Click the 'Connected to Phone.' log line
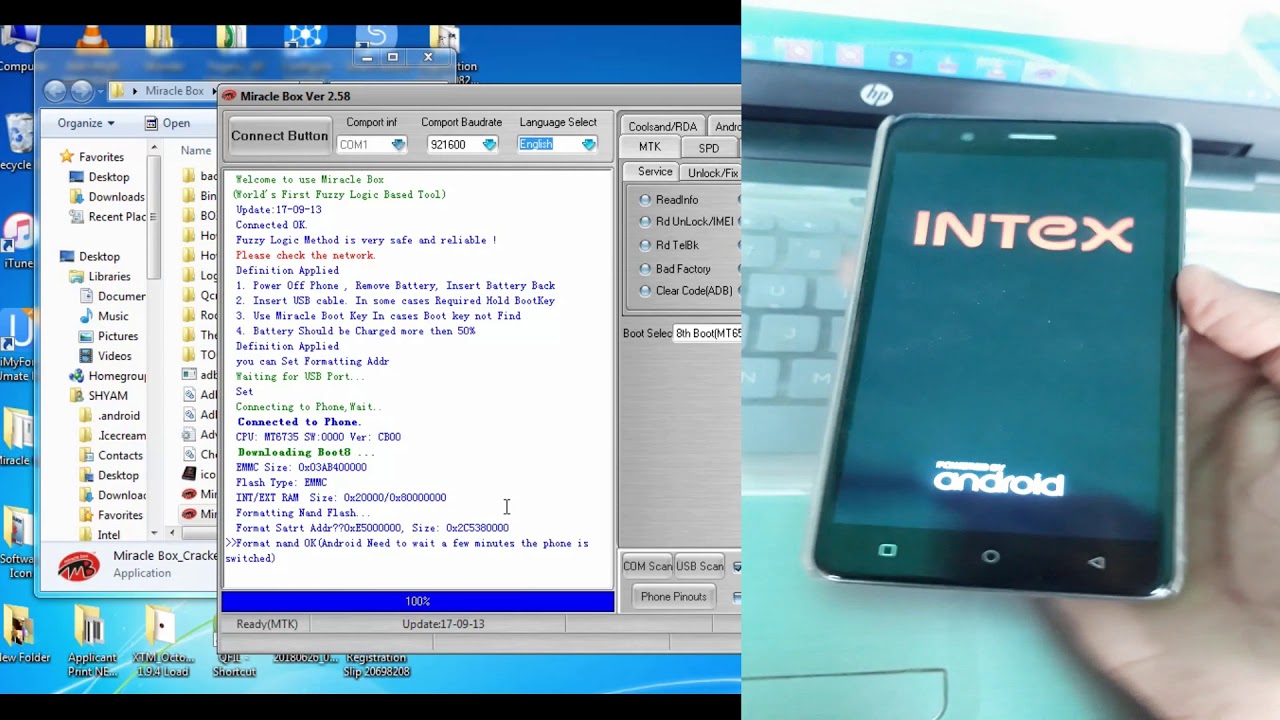This screenshot has height=720, width=1280. 299,422
